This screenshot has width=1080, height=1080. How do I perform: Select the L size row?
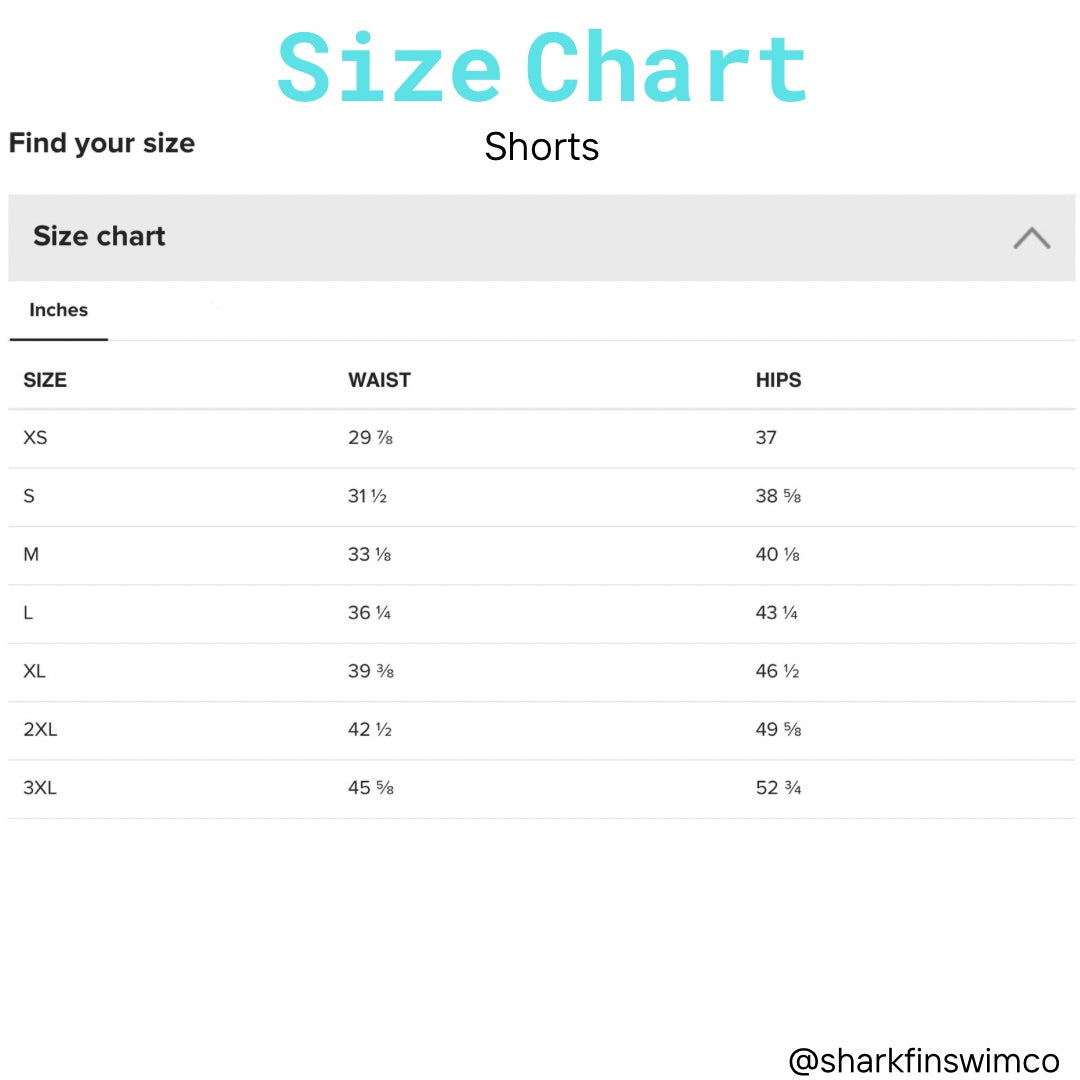coord(28,613)
